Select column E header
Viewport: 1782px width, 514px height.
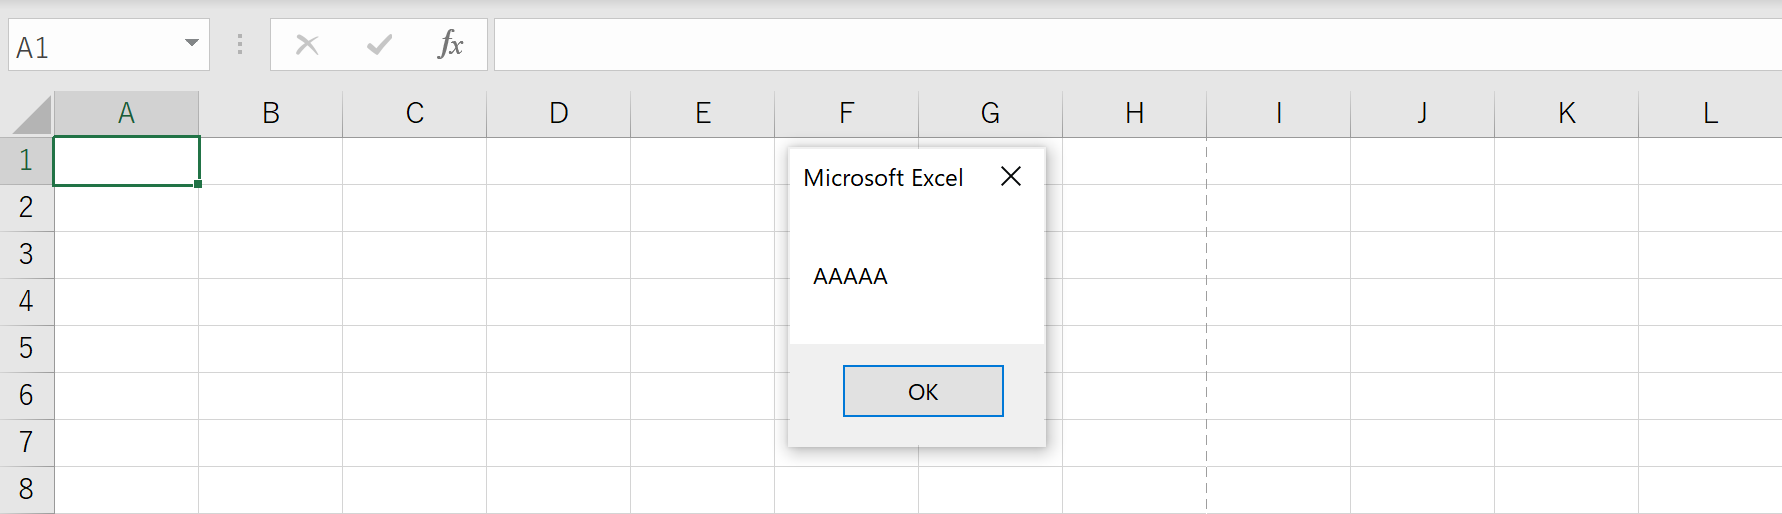click(703, 113)
